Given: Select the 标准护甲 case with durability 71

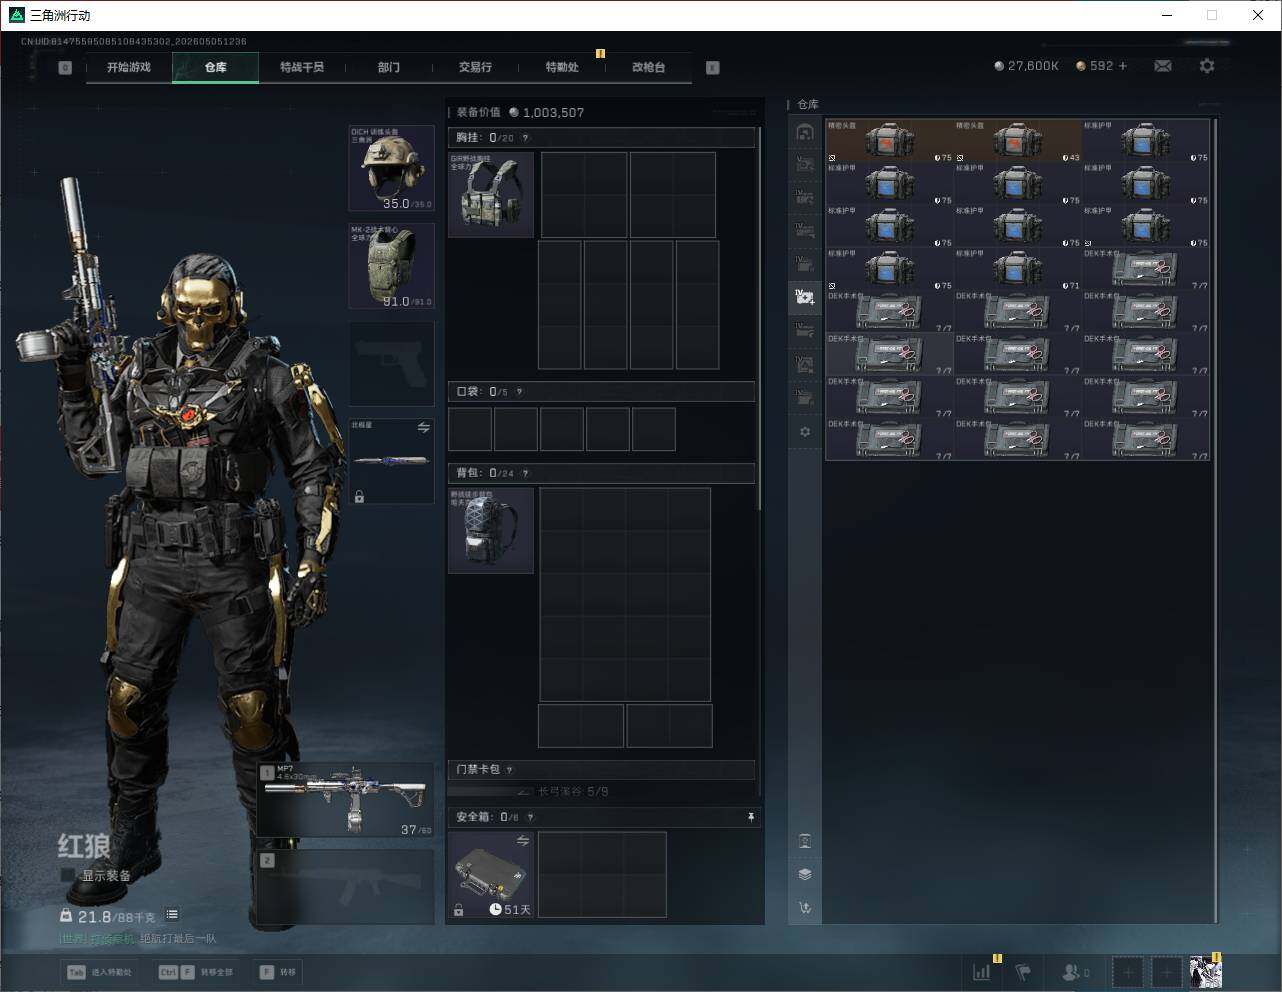Looking at the screenshot, I should tap(1018, 269).
